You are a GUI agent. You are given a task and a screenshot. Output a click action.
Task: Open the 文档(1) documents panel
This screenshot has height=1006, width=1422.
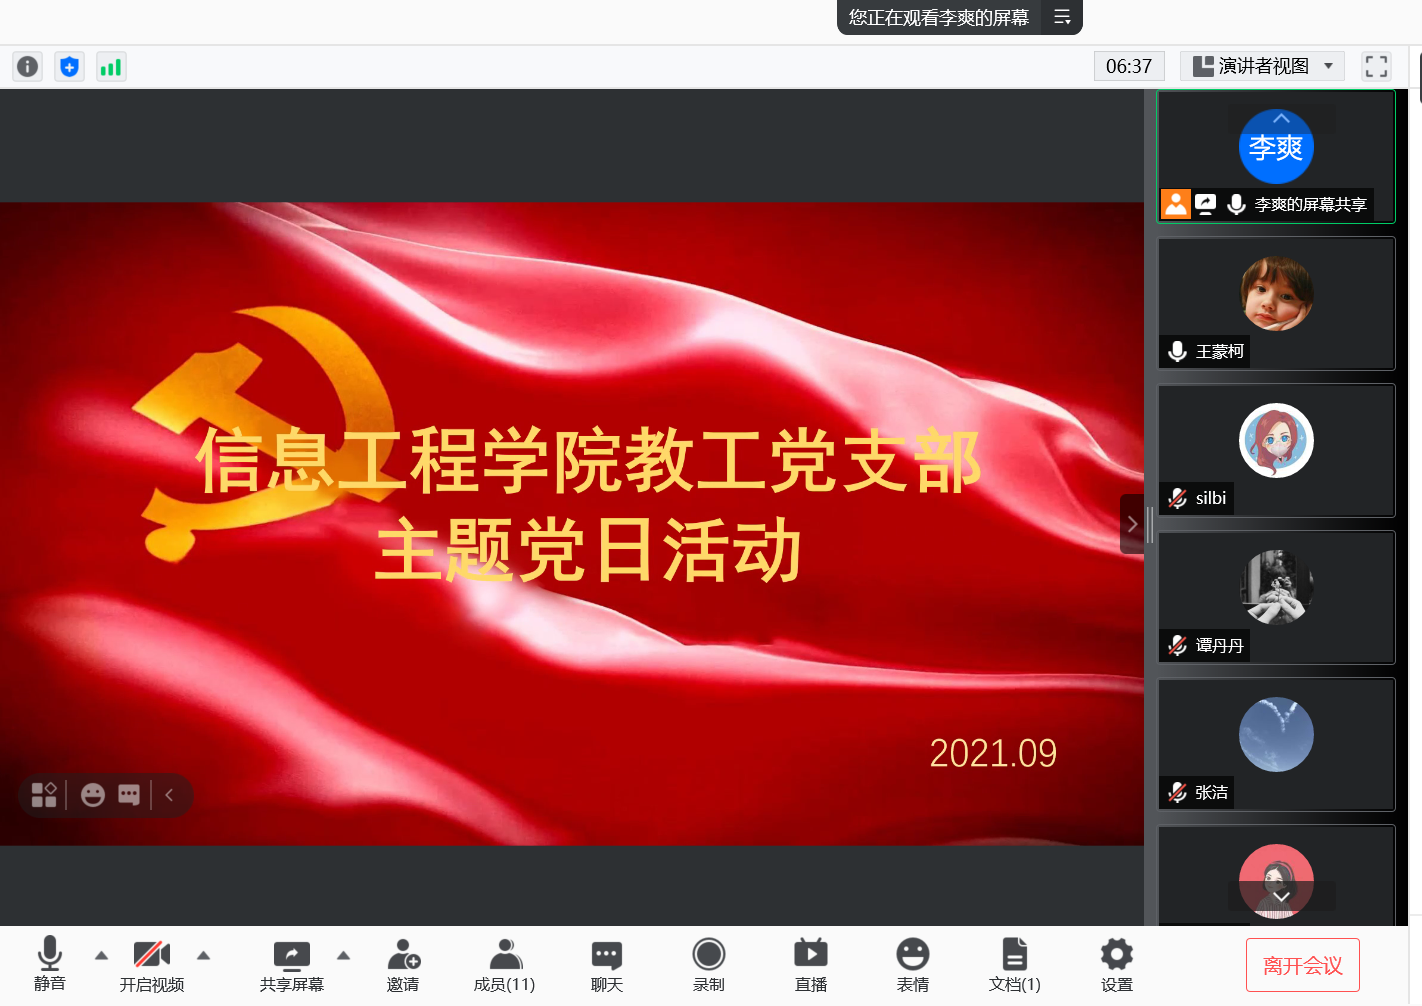tap(1015, 965)
